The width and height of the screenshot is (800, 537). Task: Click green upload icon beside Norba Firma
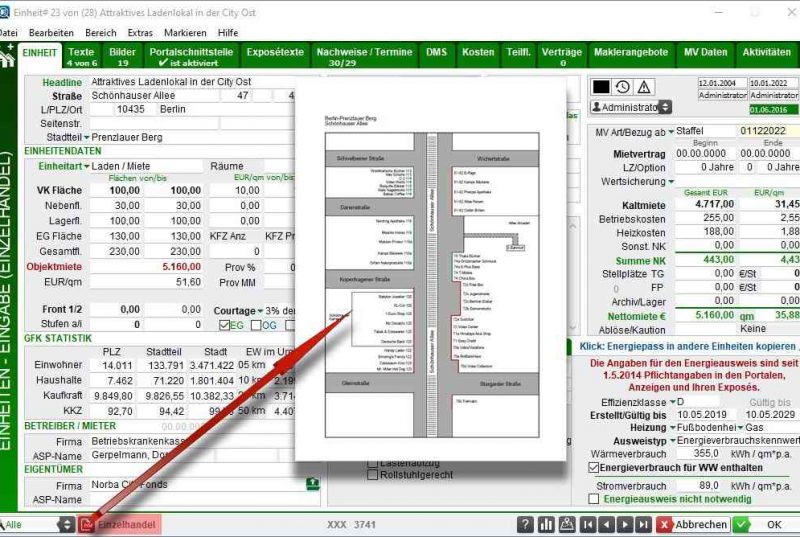[x=312, y=485]
